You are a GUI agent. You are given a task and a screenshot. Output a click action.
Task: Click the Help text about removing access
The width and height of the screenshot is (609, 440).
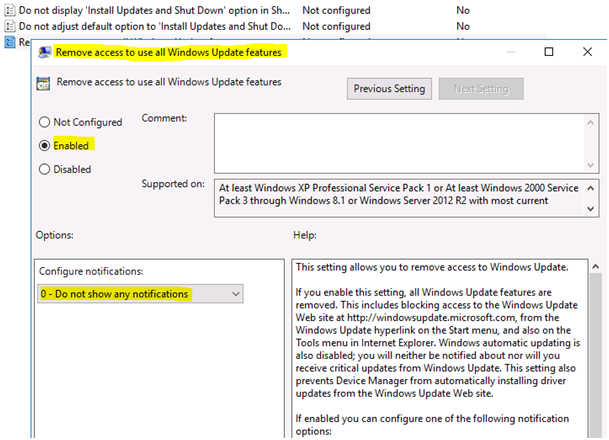(x=432, y=267)
